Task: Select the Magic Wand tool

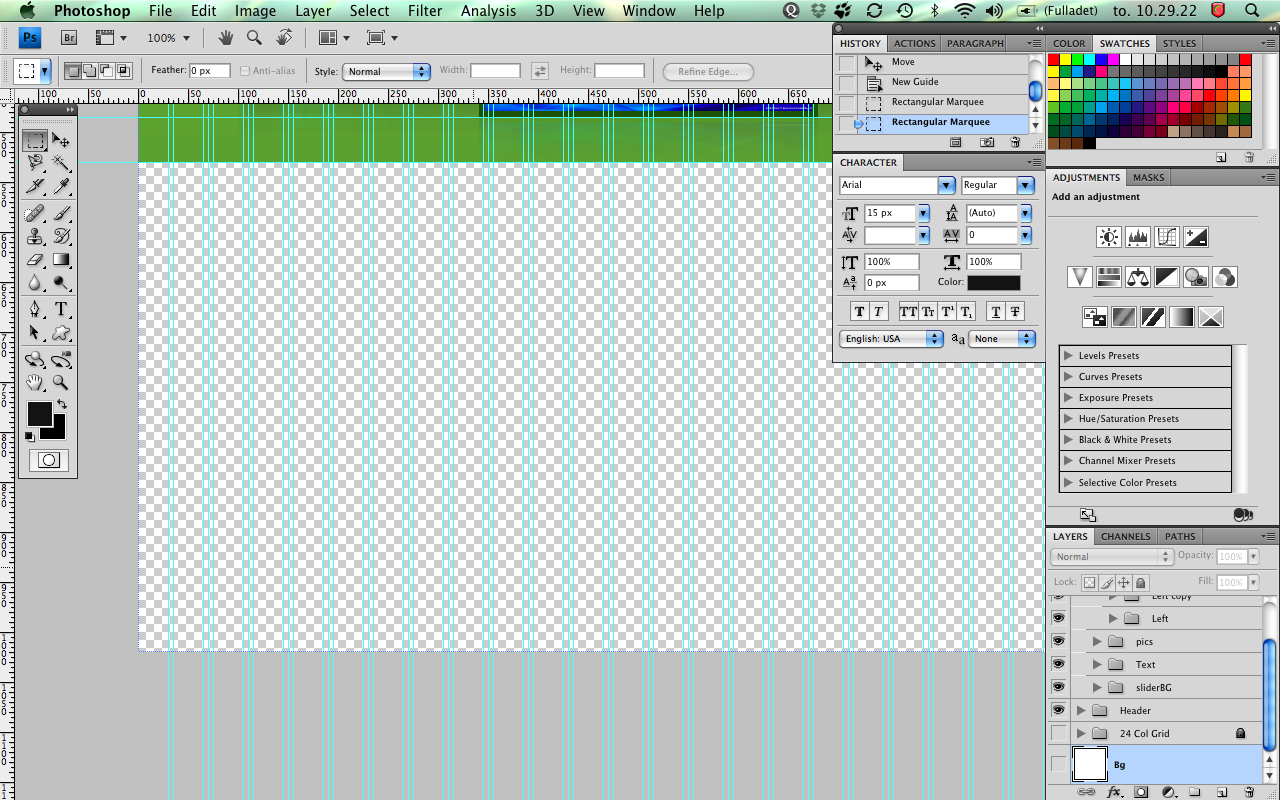Action: pyautogui.click(x=61, y=163)
